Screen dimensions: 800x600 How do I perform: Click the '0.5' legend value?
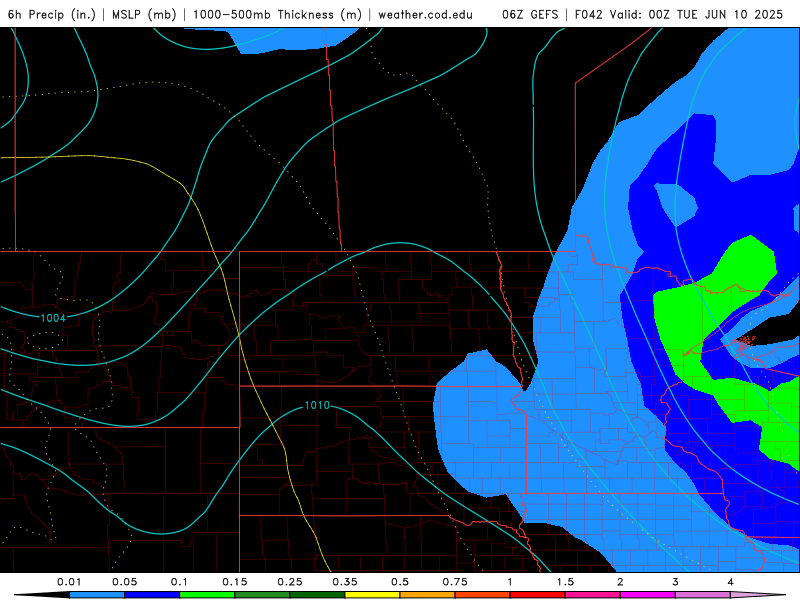(400, 582)
